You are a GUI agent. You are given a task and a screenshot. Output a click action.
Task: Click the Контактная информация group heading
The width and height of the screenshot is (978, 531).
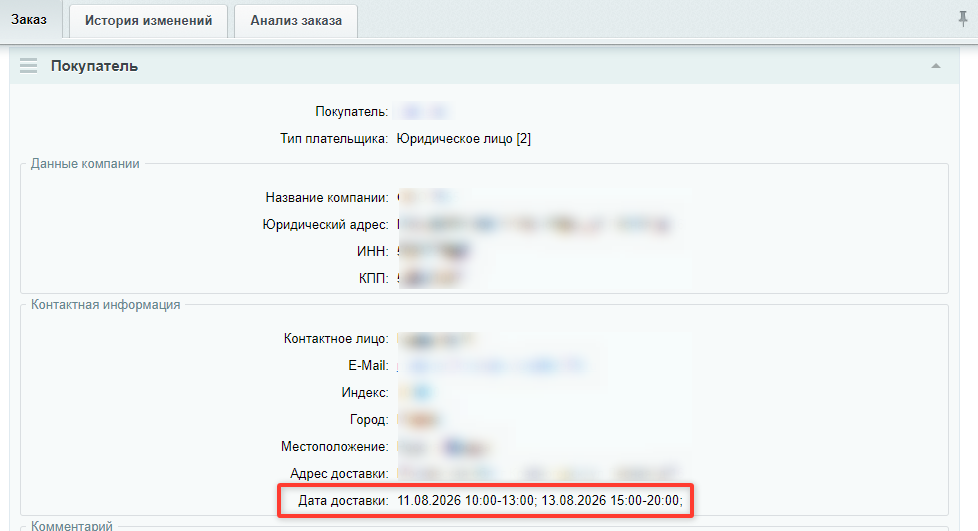tap(105, 304)
